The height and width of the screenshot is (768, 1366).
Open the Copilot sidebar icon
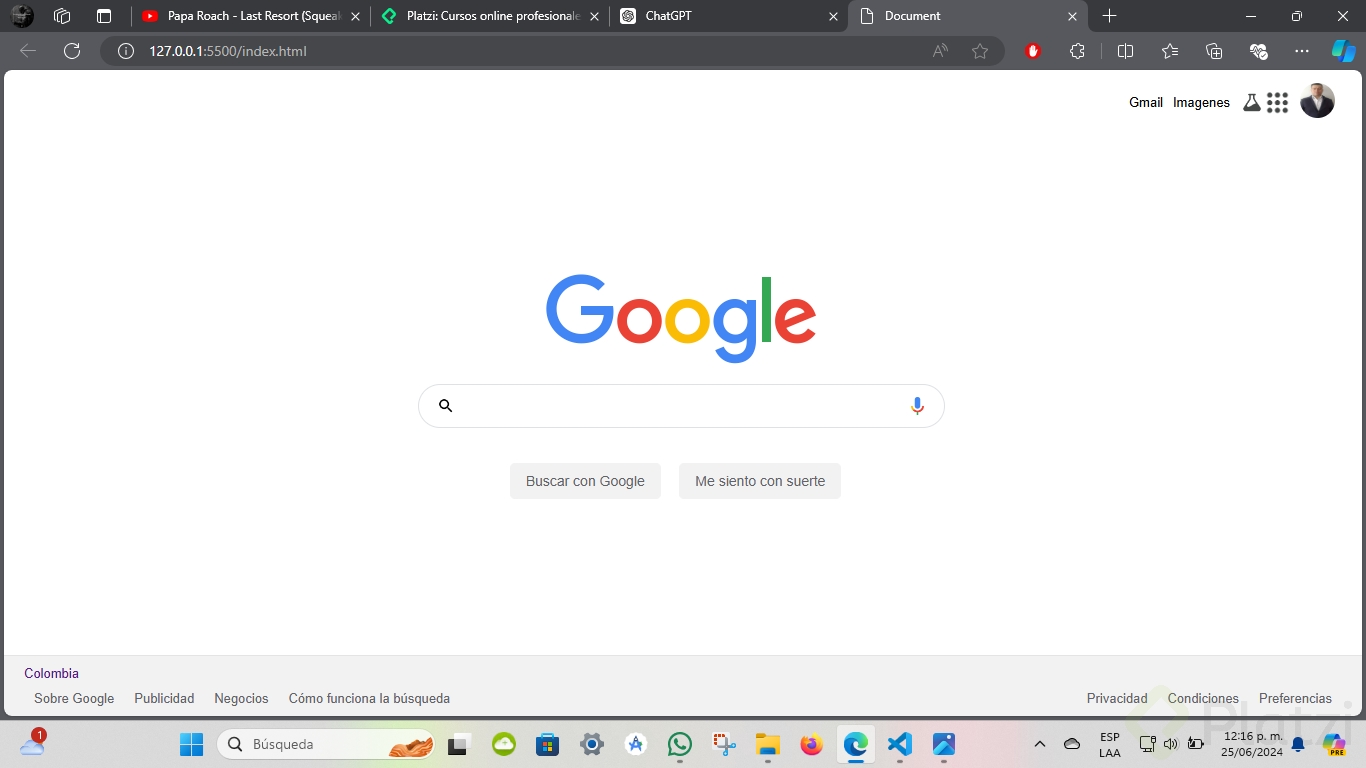(1343, 51)
